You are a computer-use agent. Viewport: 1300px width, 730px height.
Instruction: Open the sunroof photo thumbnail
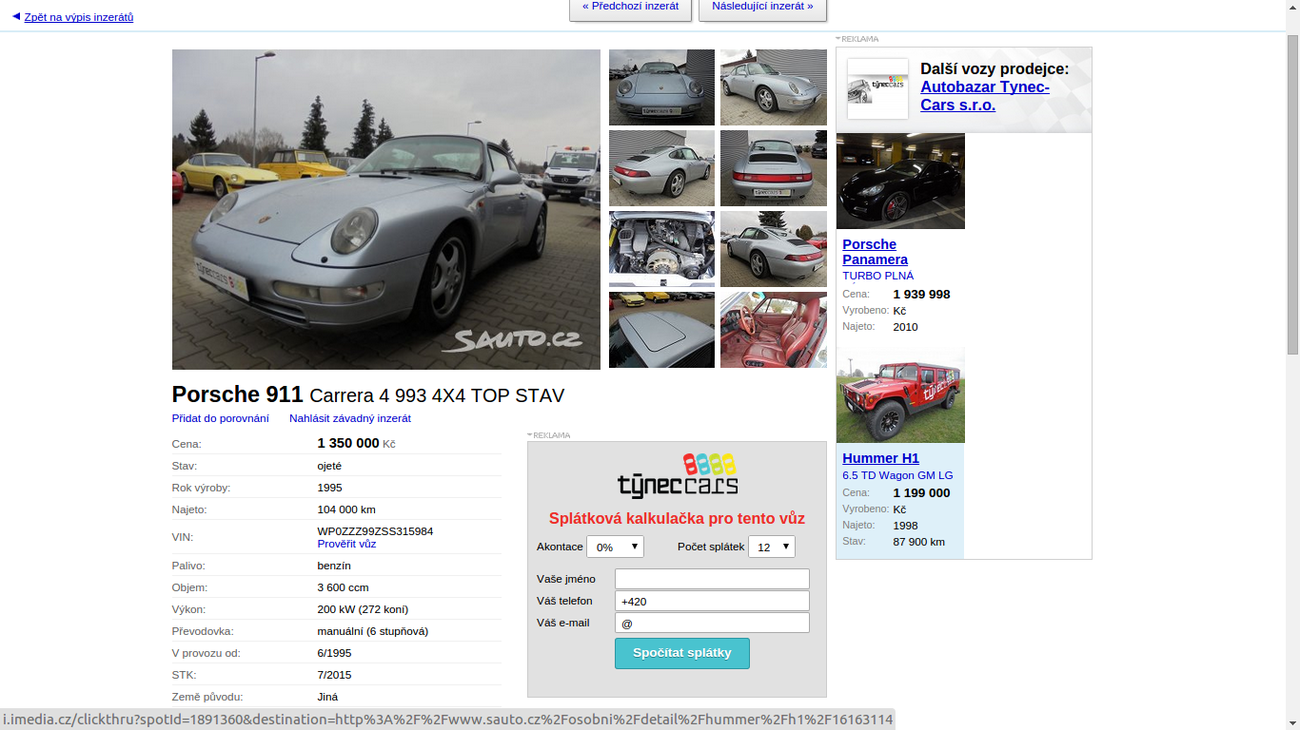pos(661,330)
